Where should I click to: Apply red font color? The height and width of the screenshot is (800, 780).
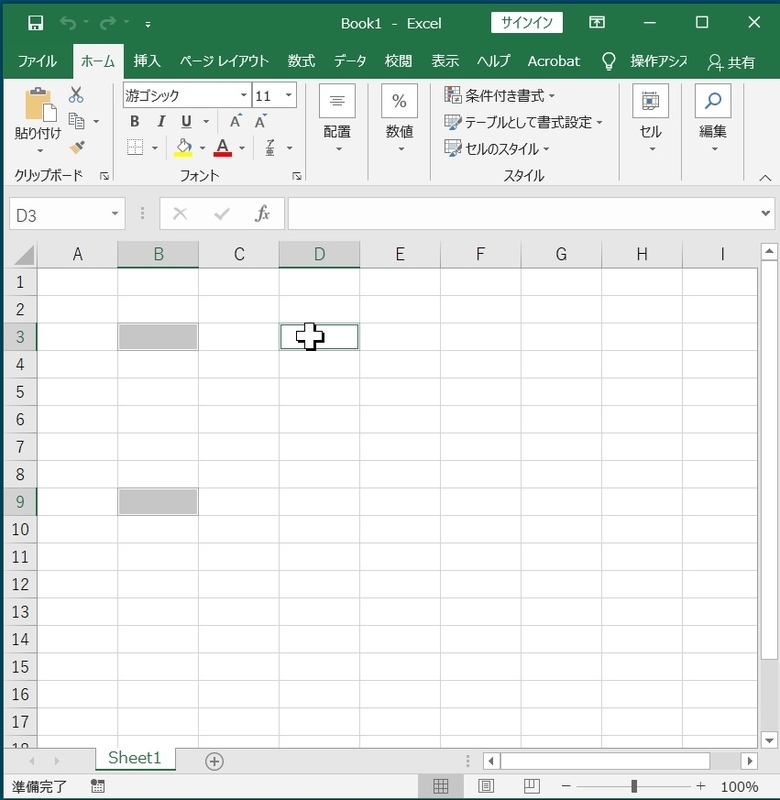(x=222, y=147)
